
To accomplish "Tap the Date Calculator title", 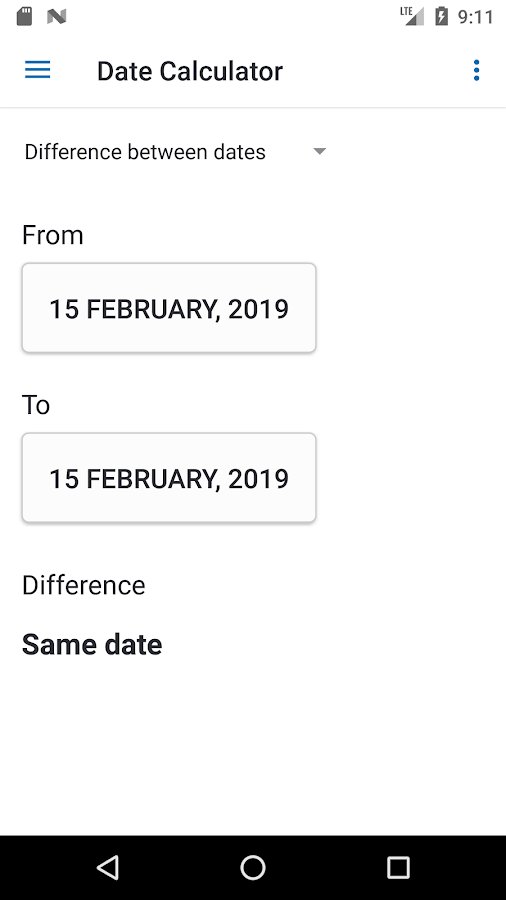I will [190, 71].
